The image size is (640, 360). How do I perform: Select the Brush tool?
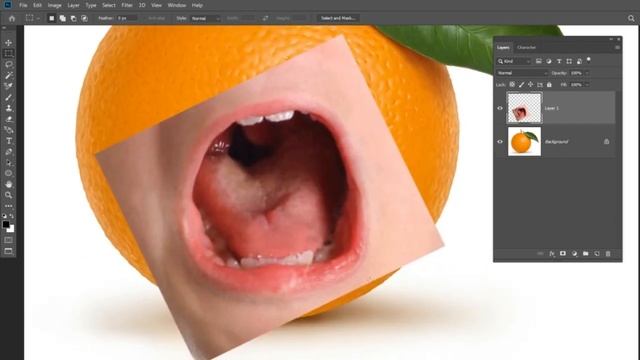pyautogui.click(x=9, y=97)
